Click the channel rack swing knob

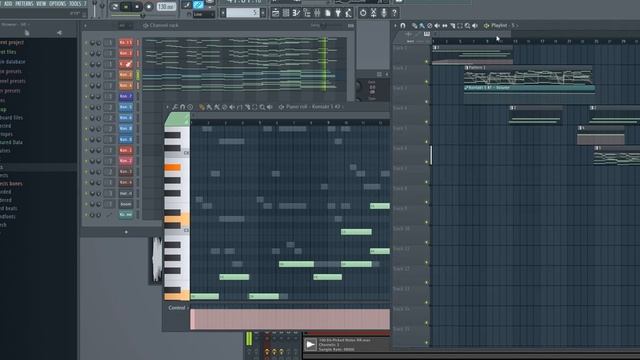tap(323, 25)
